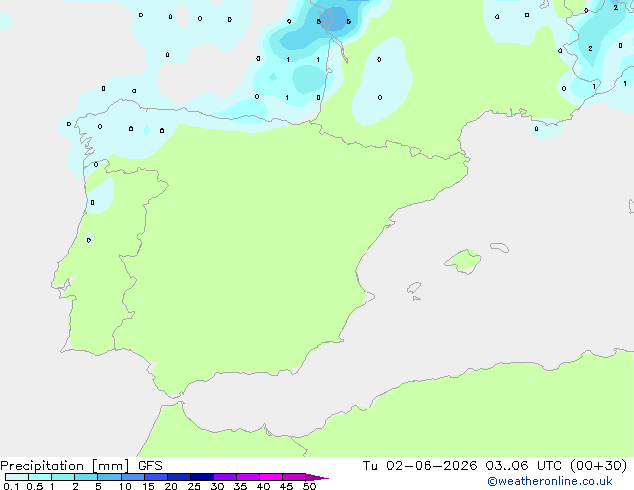Click the "03..06 UTC" time range text
Image resolution: width=634 pixels, height=490 pixels.
point(523,466)
